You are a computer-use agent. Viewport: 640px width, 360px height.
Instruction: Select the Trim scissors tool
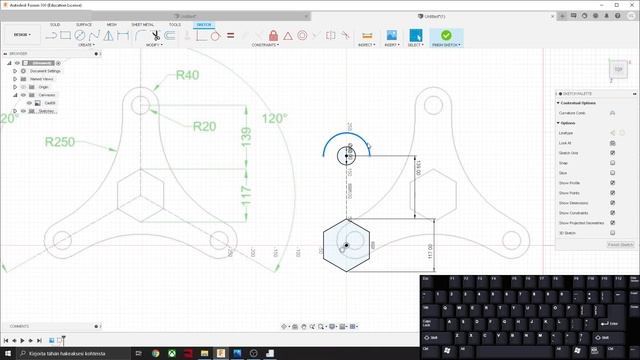(x=156, y=36)
